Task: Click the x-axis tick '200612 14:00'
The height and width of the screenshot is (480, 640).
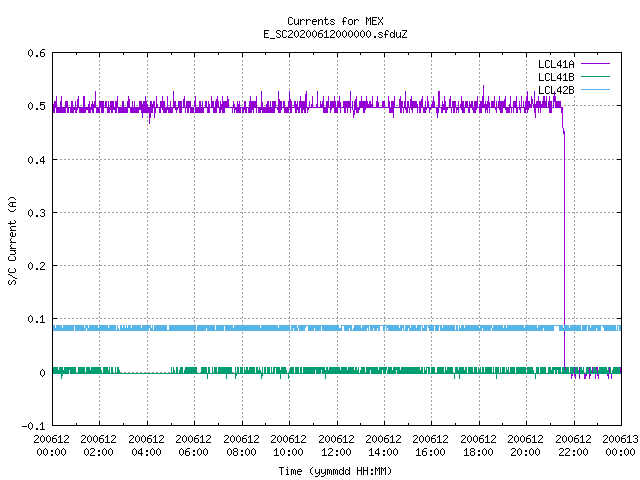Action: point(384,446)
